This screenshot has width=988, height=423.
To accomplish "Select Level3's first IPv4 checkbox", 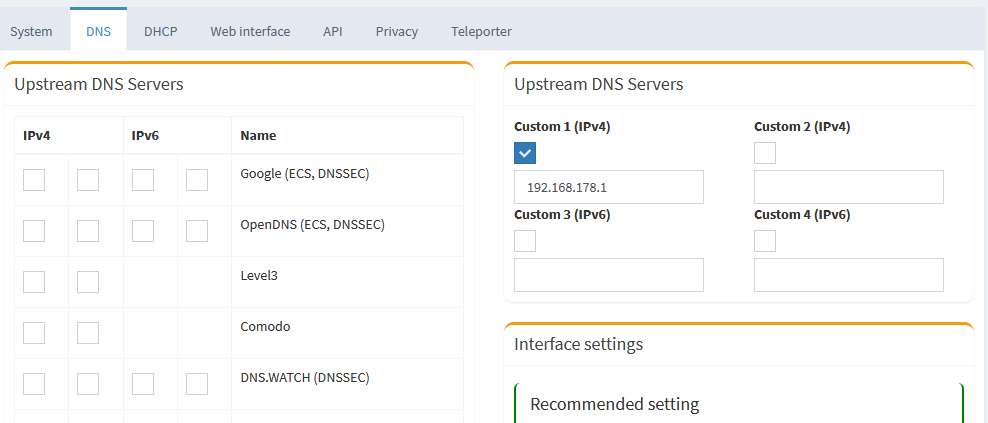I will [34, 282].
